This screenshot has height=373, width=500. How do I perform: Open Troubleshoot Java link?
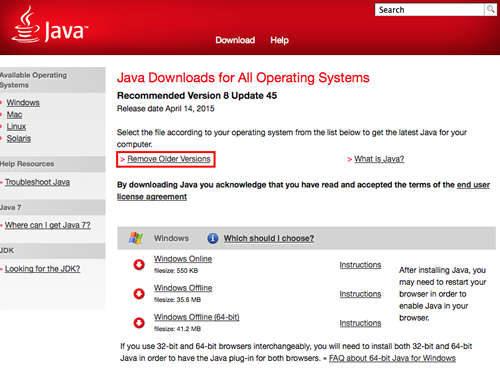(x=37, y=182)
